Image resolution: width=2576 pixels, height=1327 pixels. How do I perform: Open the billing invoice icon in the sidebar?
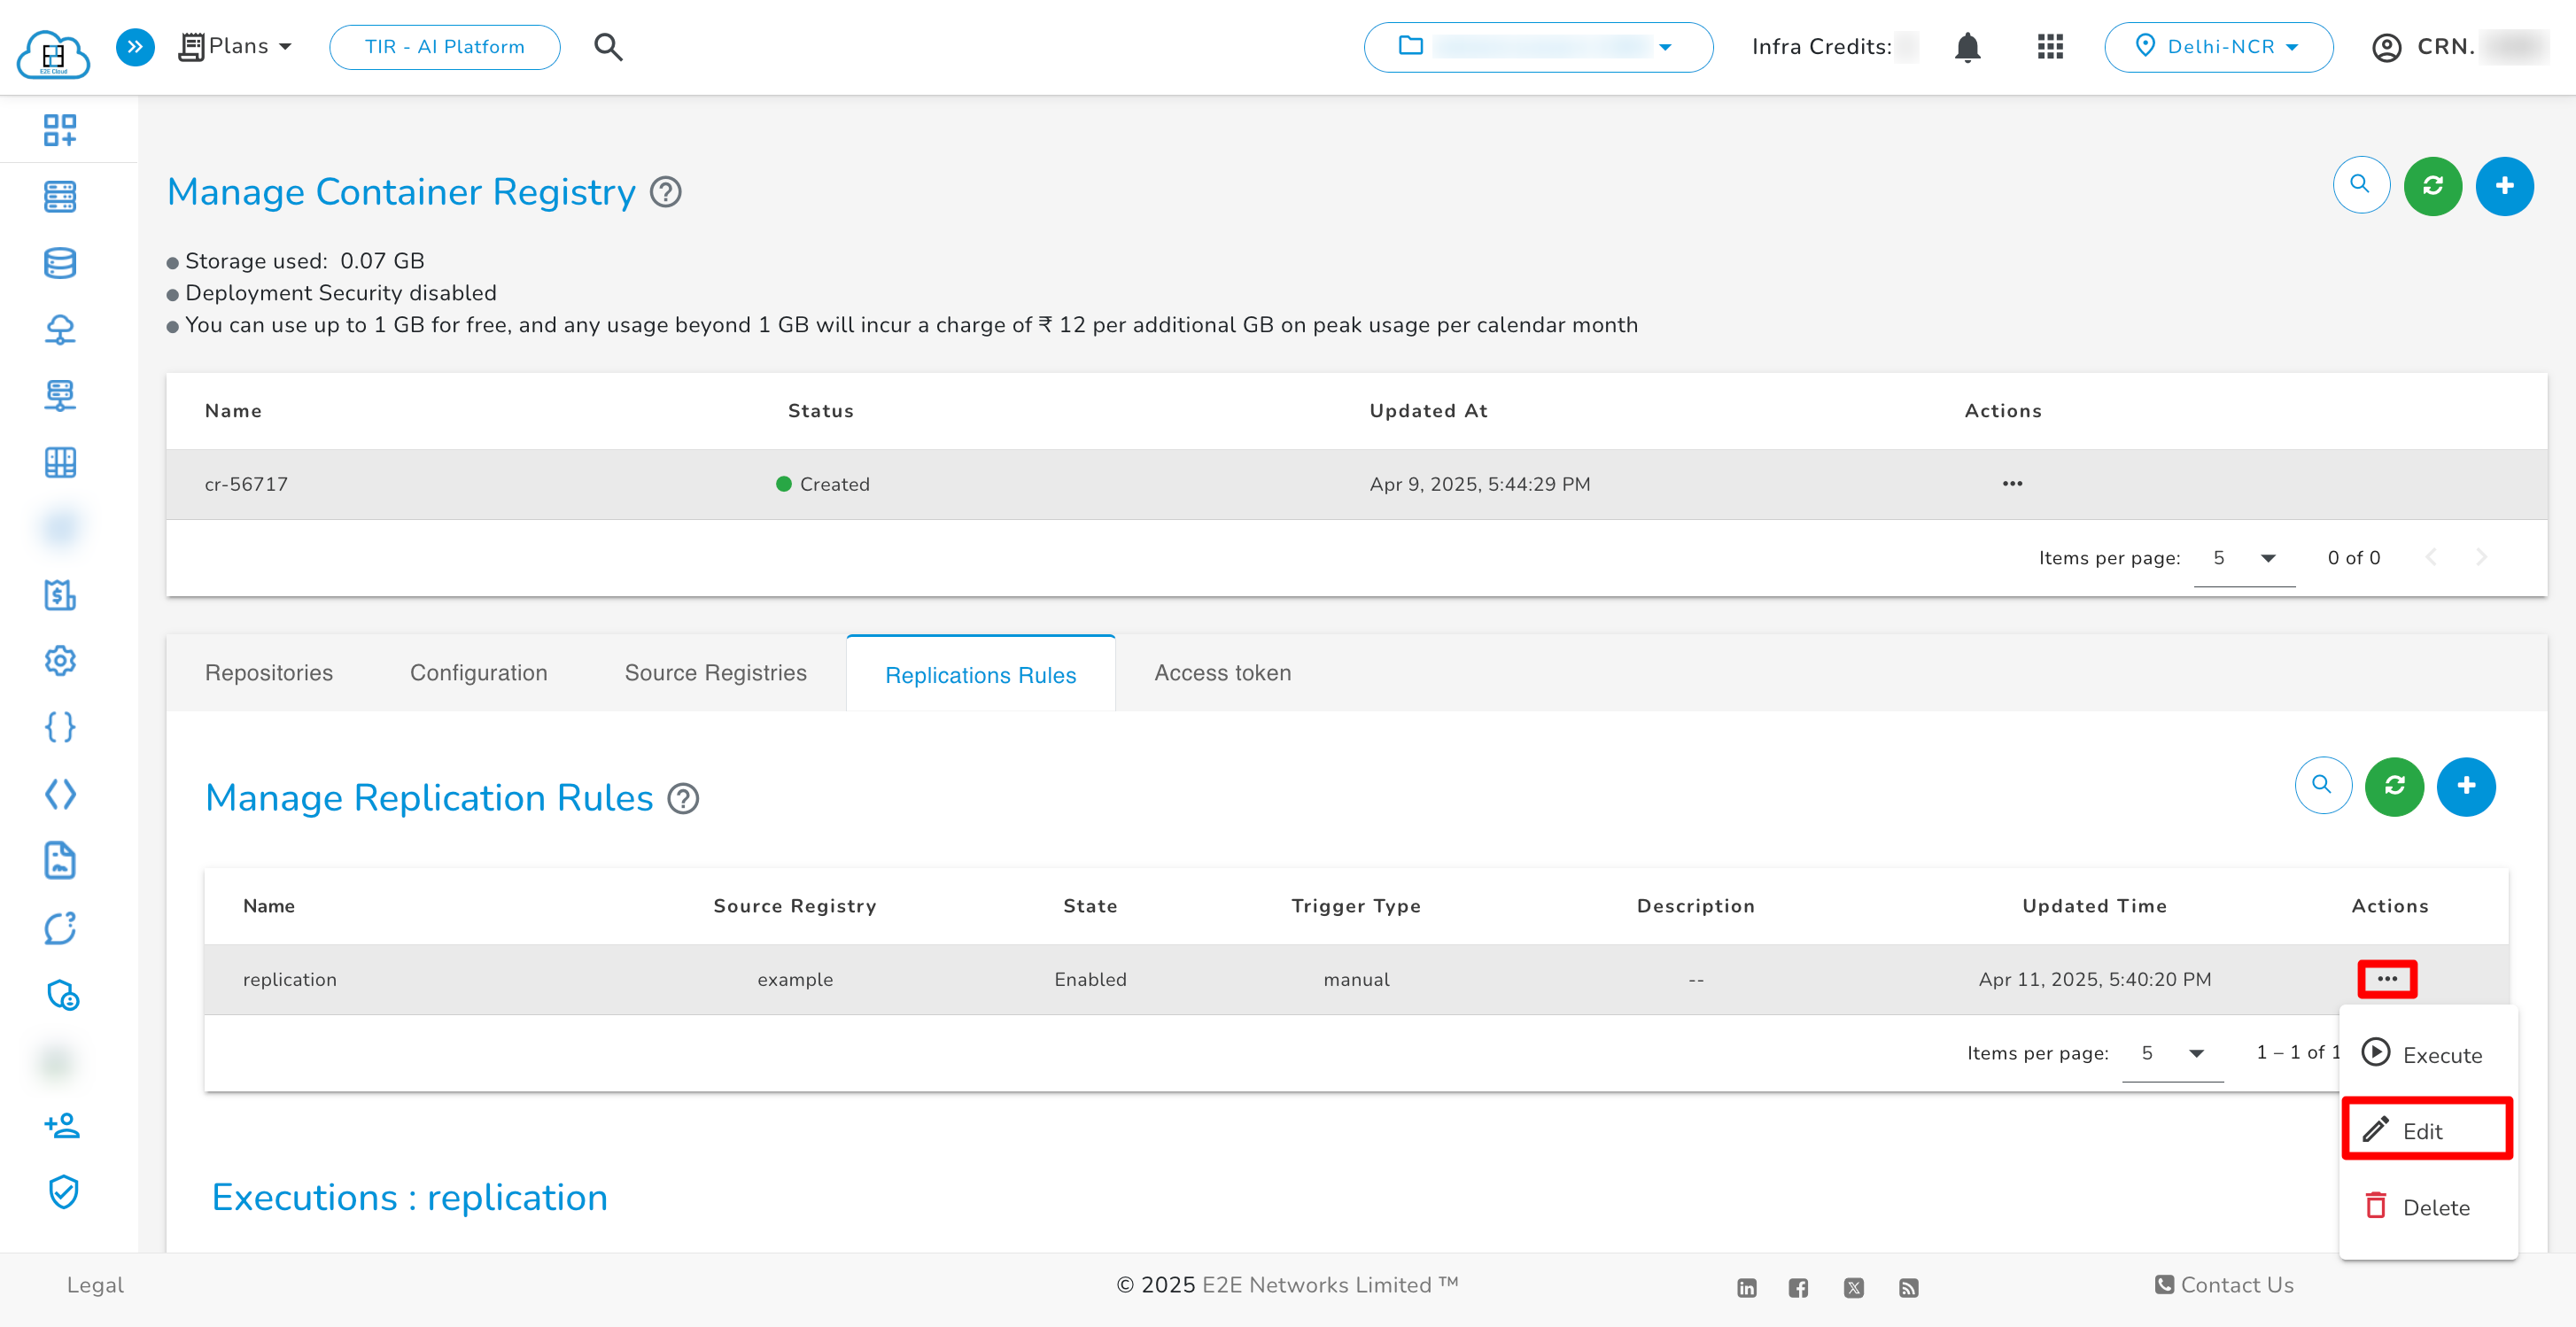pyautogui.click(x=60, y=595)
